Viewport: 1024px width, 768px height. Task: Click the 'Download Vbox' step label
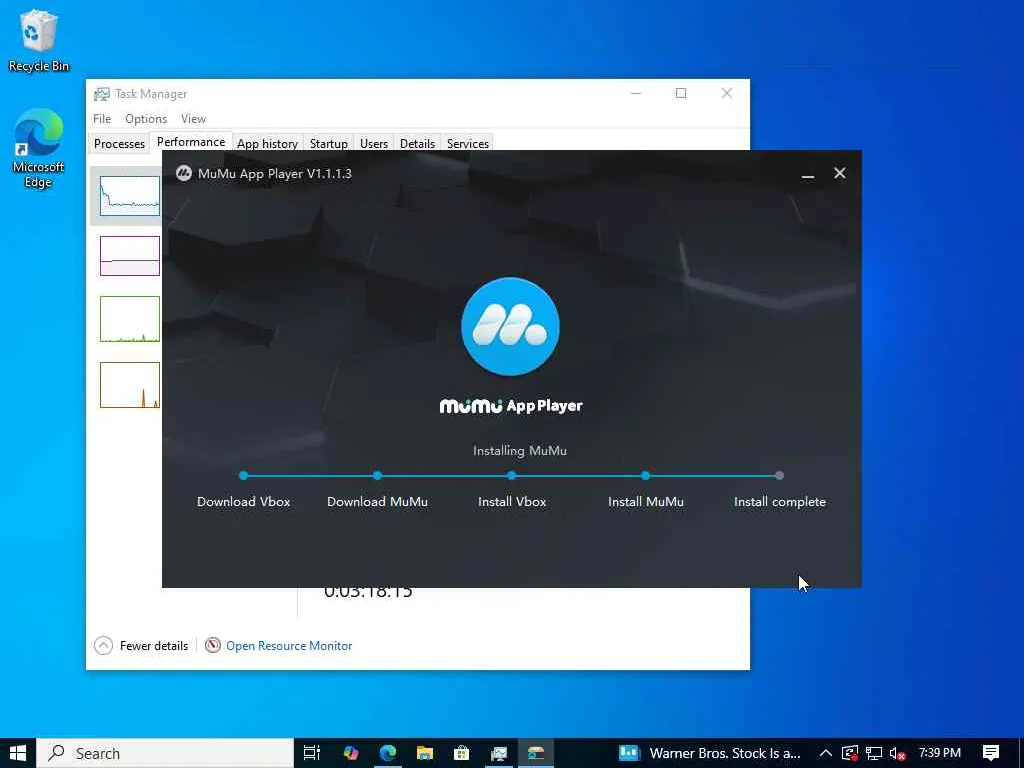244,502
